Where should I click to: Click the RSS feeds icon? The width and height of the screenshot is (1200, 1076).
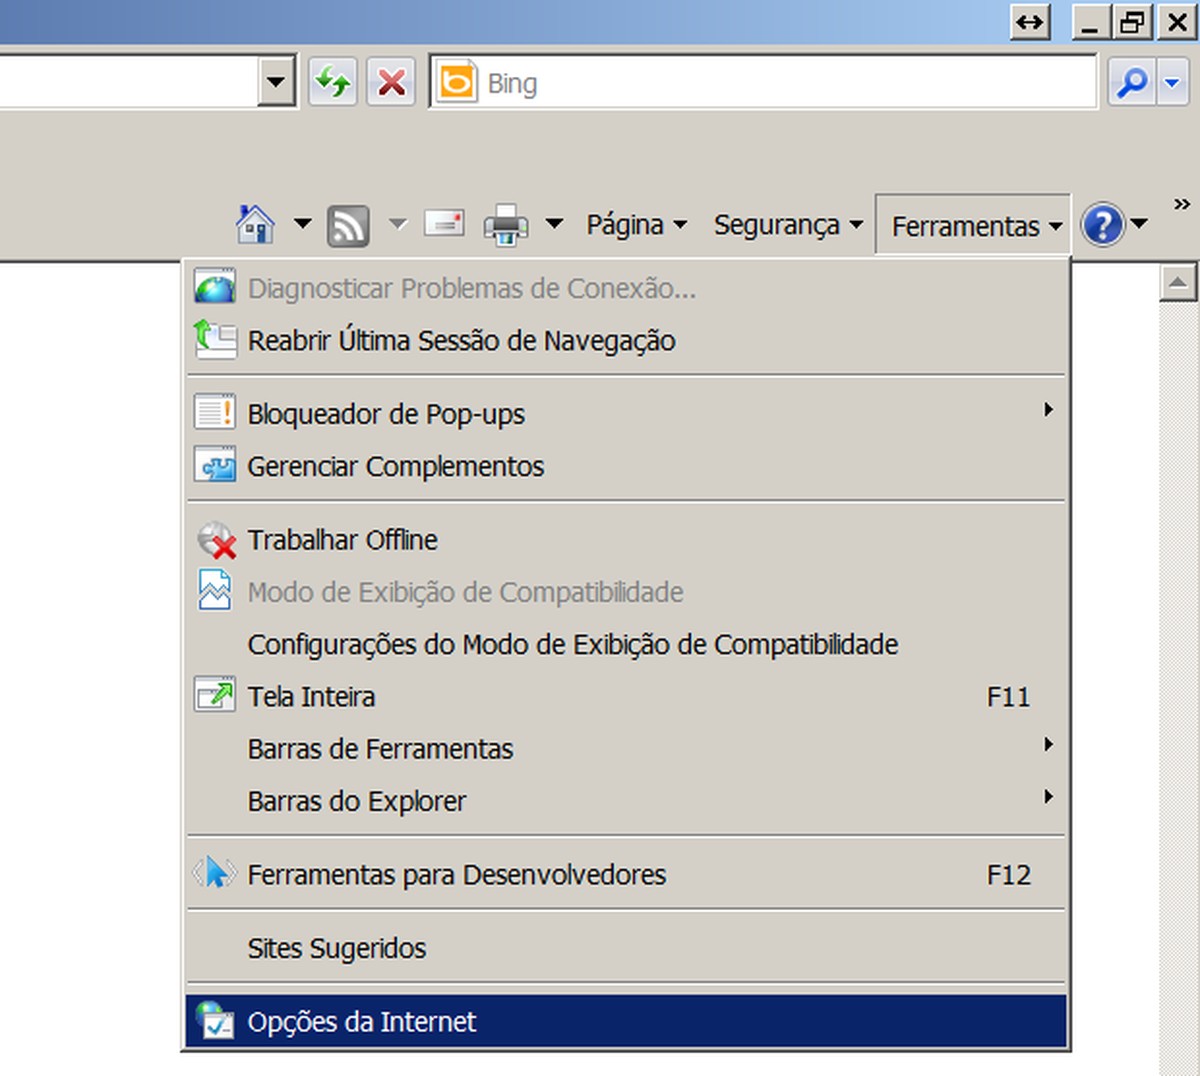click(x=348, y=226)
